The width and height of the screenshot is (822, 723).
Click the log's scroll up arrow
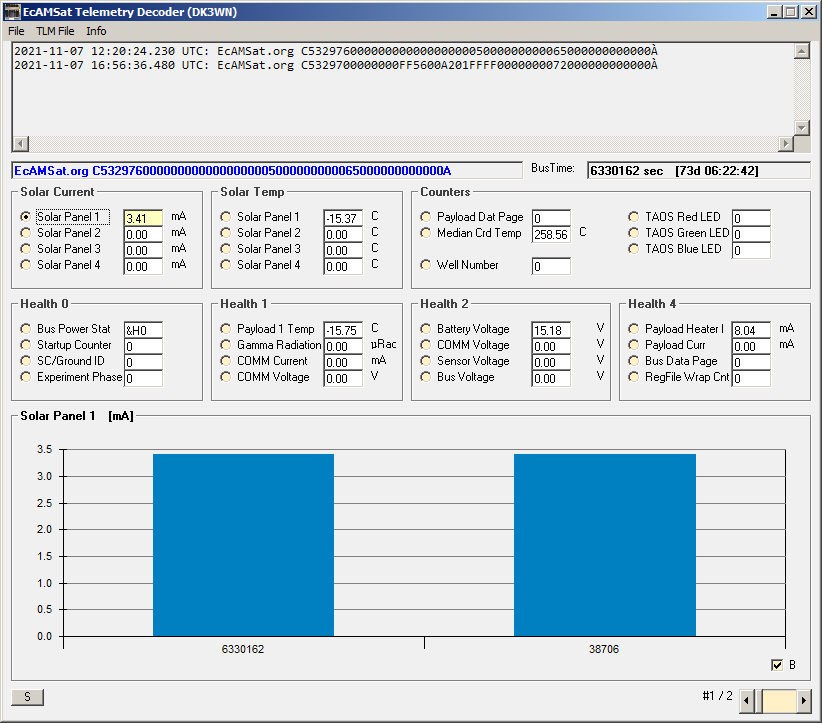click(x=802, y=51)
